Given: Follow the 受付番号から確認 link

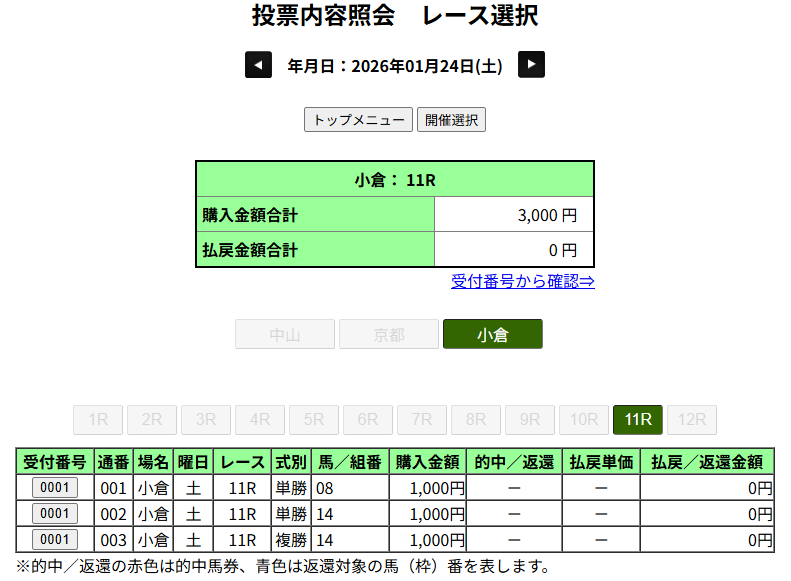Looking at the screenshot, I should pyautogui.click(x=522, y=281).
